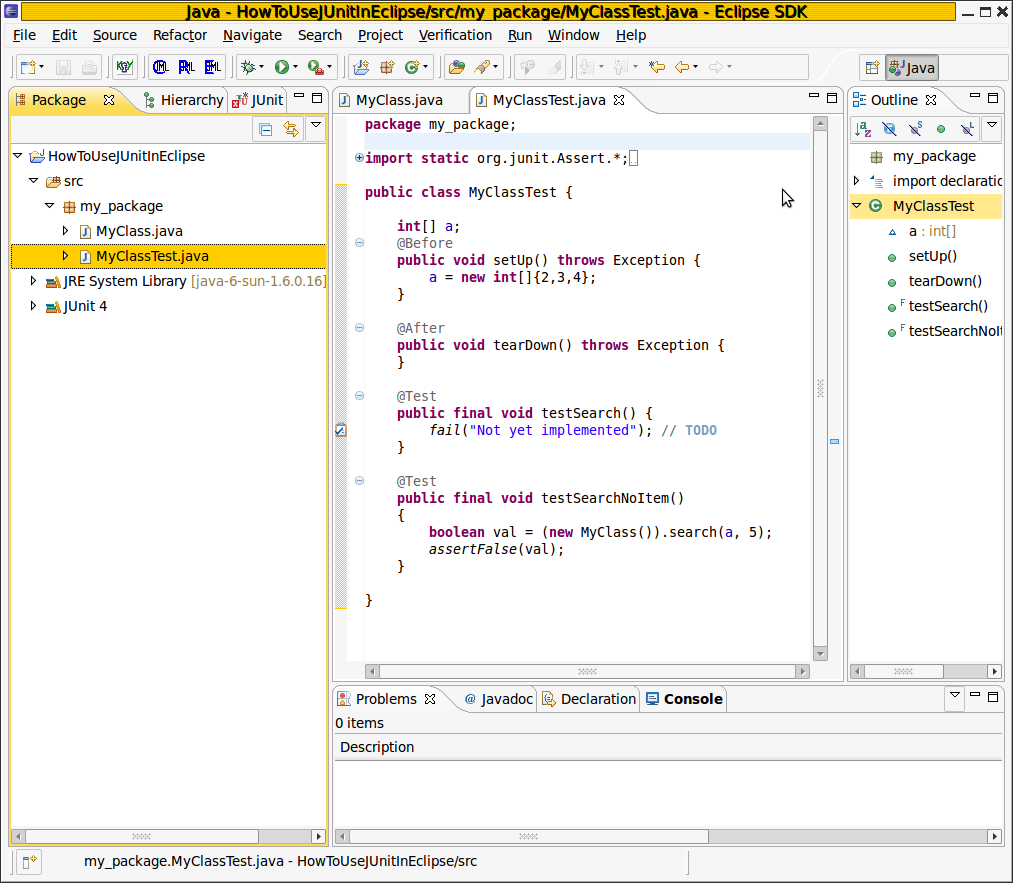
Task: Open the Navigate menu
Action: click(x=252, y=36)
